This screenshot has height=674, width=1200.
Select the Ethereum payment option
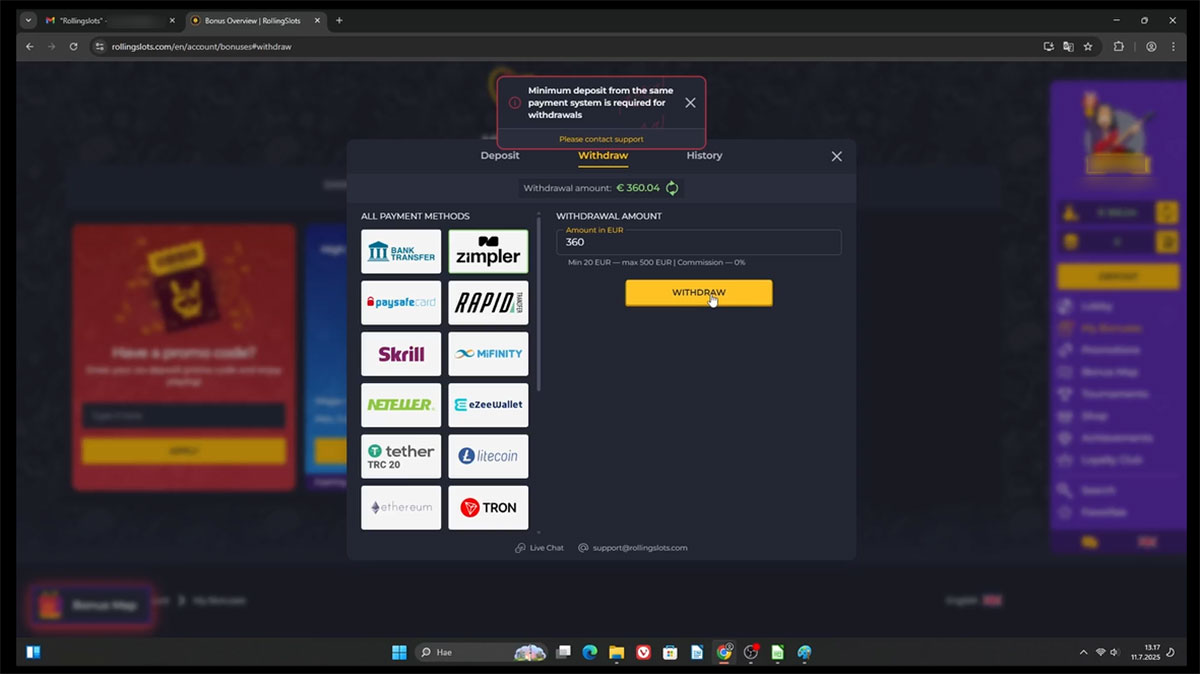tap(401, 507)
